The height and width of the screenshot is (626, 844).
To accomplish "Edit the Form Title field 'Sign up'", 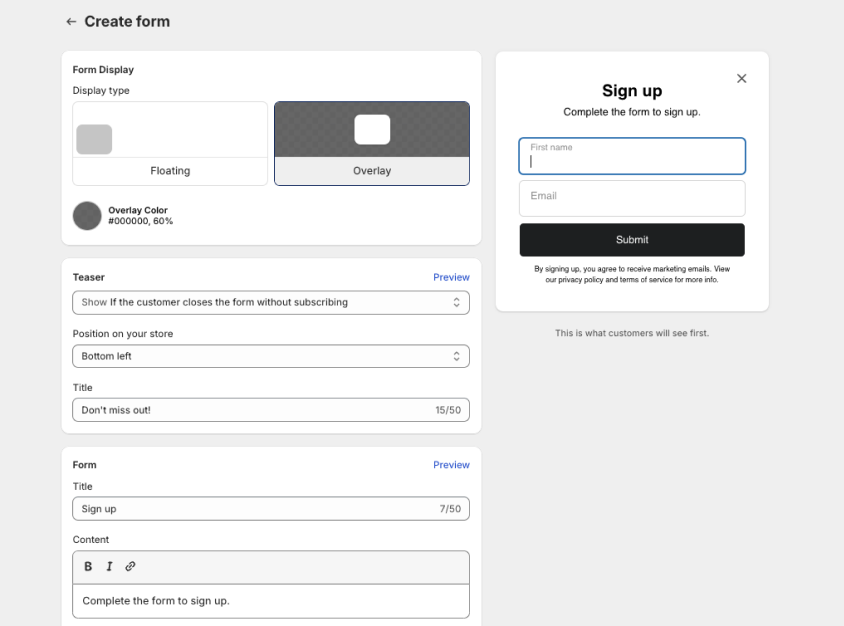I will click(271, 509).
